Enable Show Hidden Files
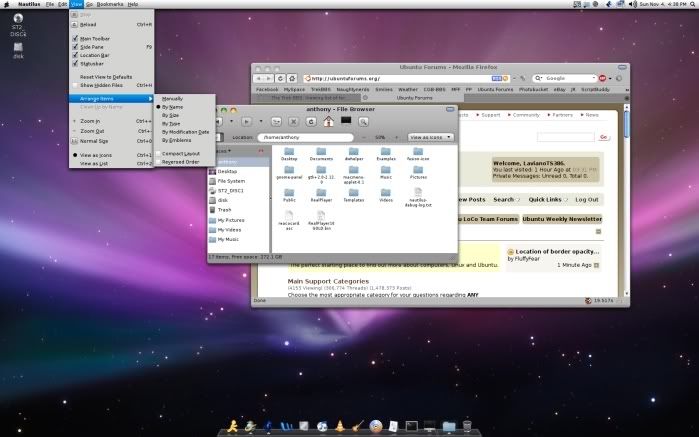Screen dimensions: 699x437 (x=75, y=85)
